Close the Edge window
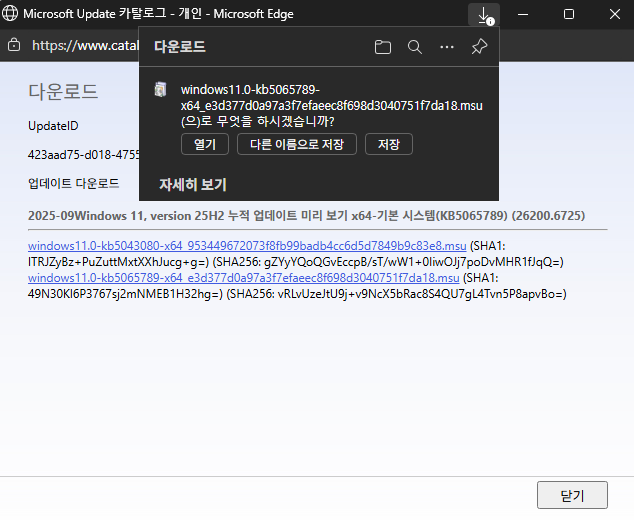The height and width of the screenshot is (520, 634). (615, 15)
